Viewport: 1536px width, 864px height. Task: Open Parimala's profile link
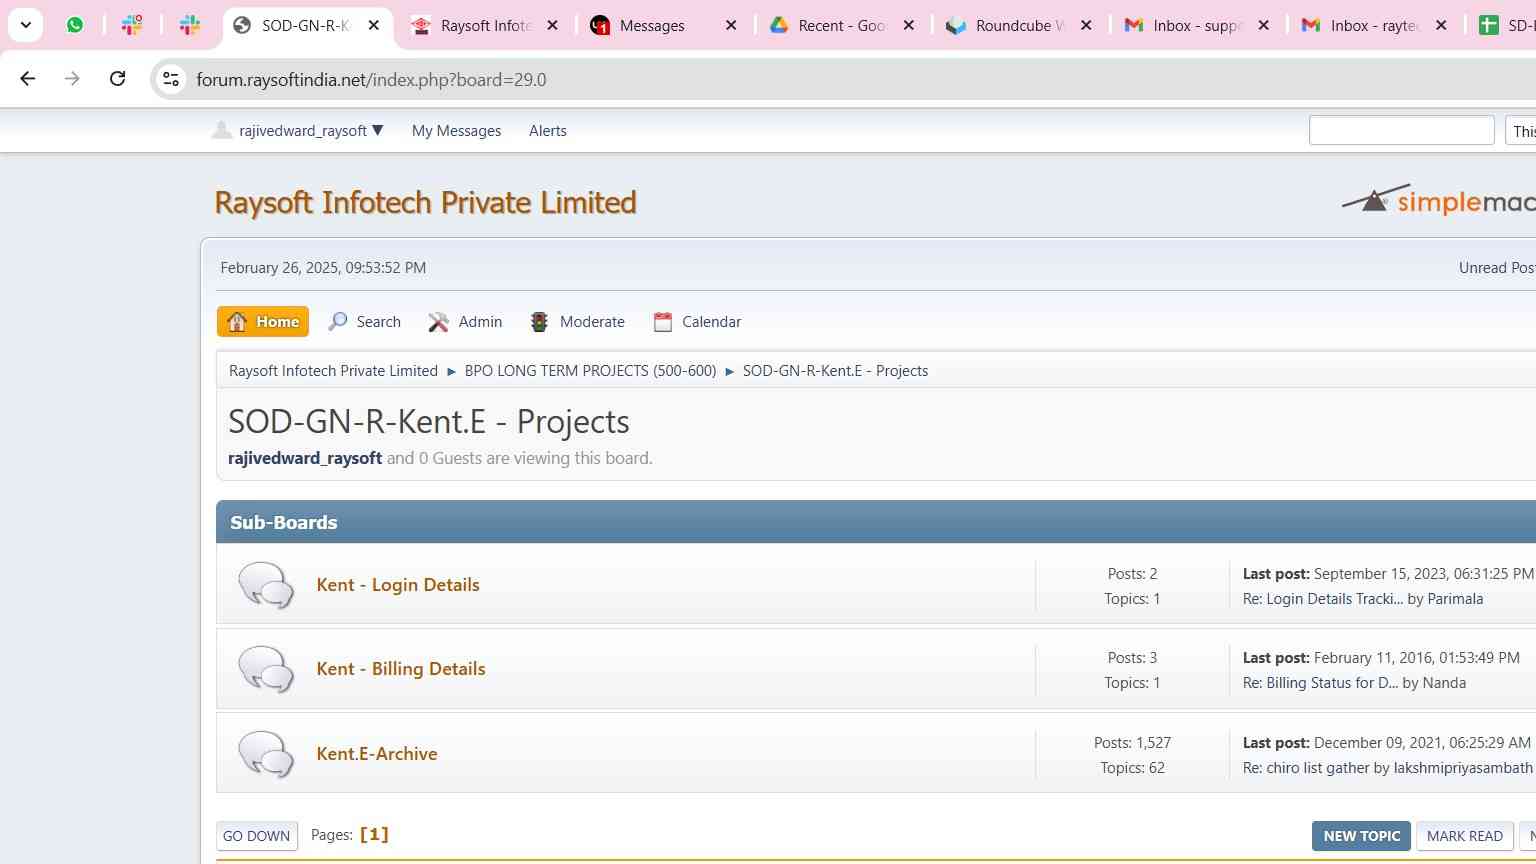pos(1455,599)
